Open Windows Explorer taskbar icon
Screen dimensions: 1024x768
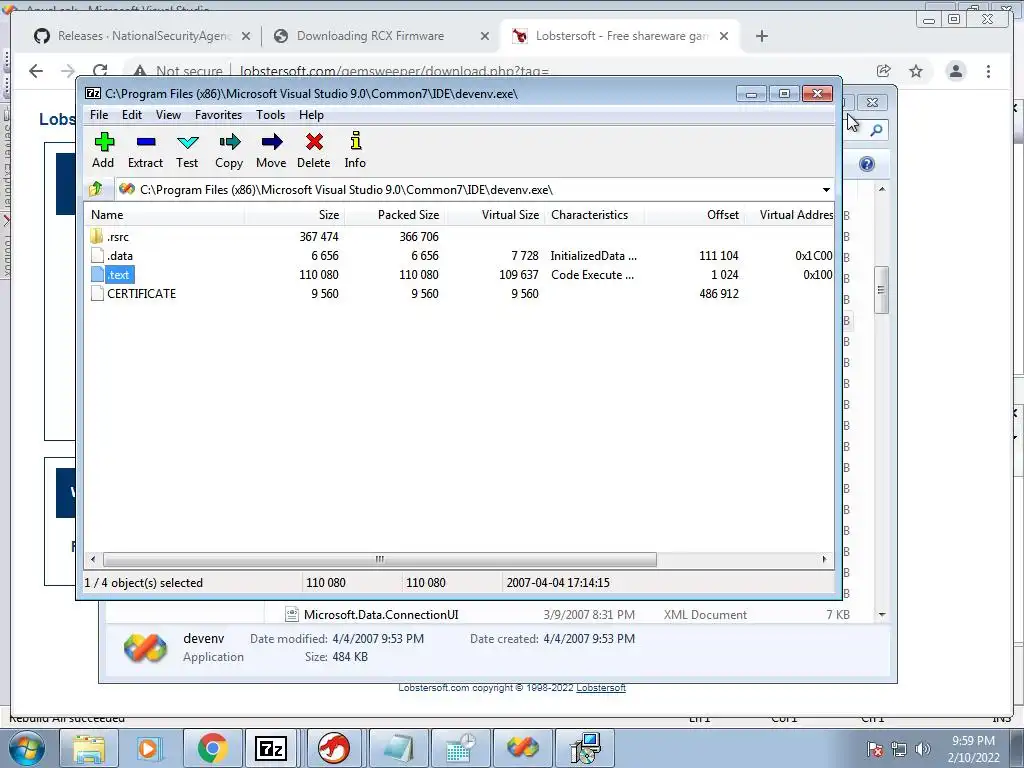coord(88,748)
